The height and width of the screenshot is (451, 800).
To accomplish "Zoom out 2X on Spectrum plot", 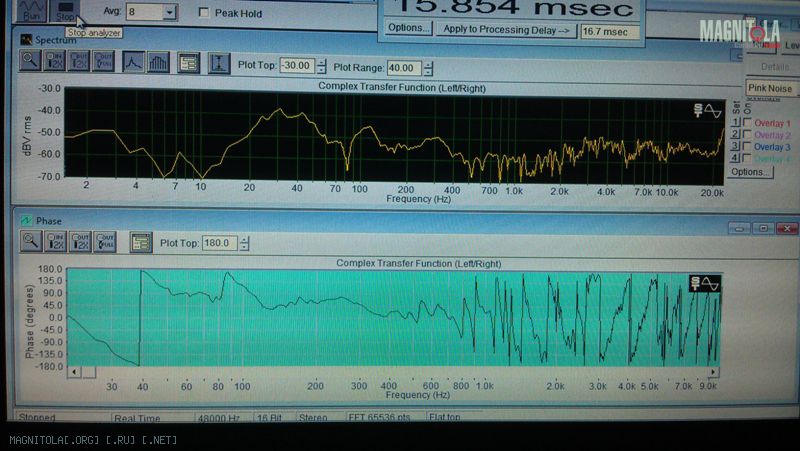I will coord(79,61).
